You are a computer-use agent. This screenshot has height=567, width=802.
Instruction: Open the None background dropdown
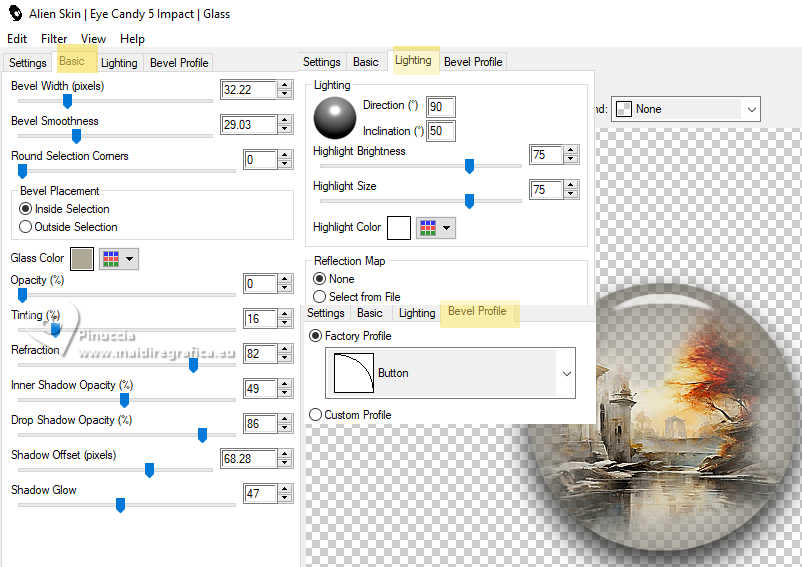[751, 109]
